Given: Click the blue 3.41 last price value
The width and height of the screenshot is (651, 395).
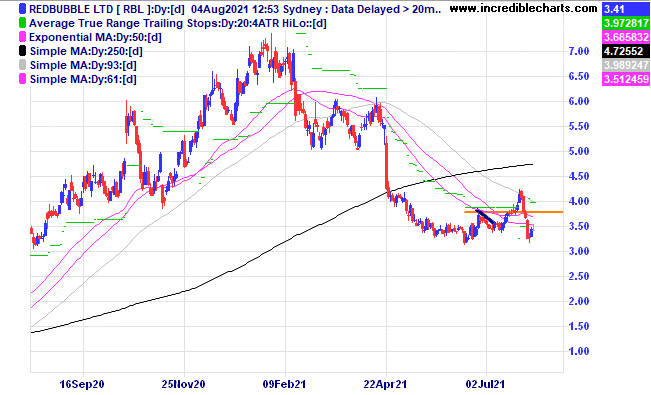Looking at the screenshot, I should coord(625,9).
